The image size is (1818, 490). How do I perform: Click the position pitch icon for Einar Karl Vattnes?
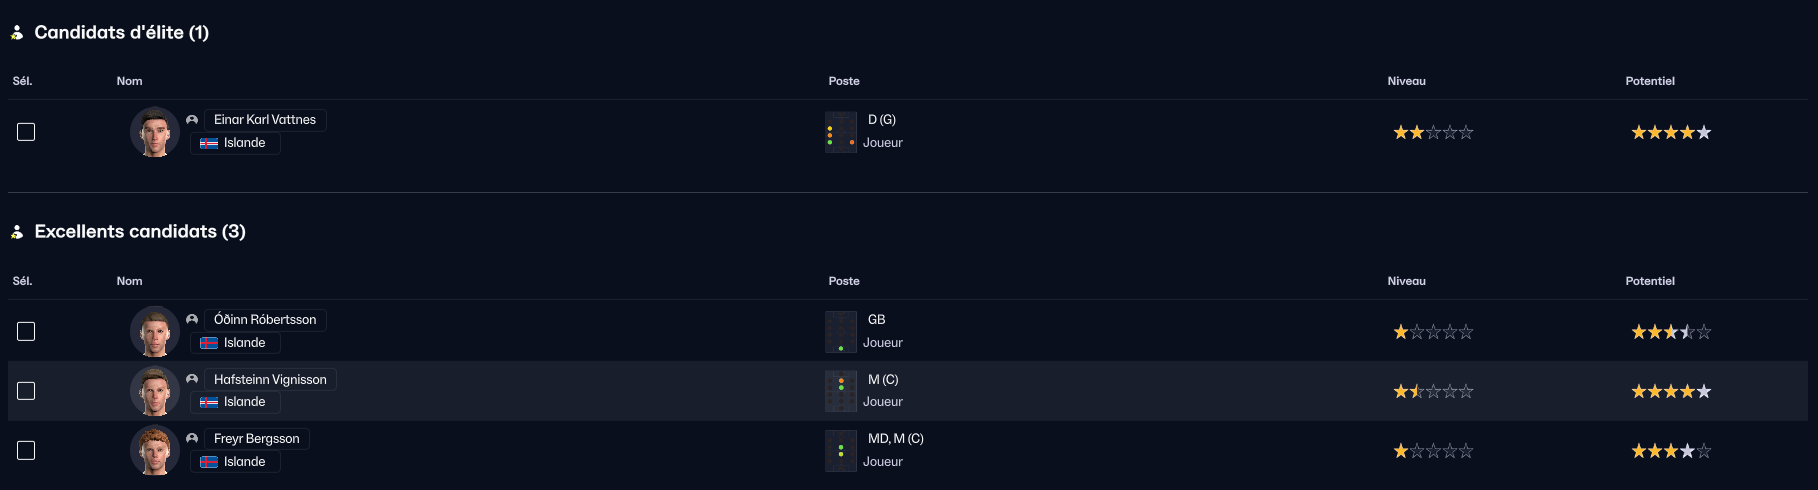tap(841, 132)
